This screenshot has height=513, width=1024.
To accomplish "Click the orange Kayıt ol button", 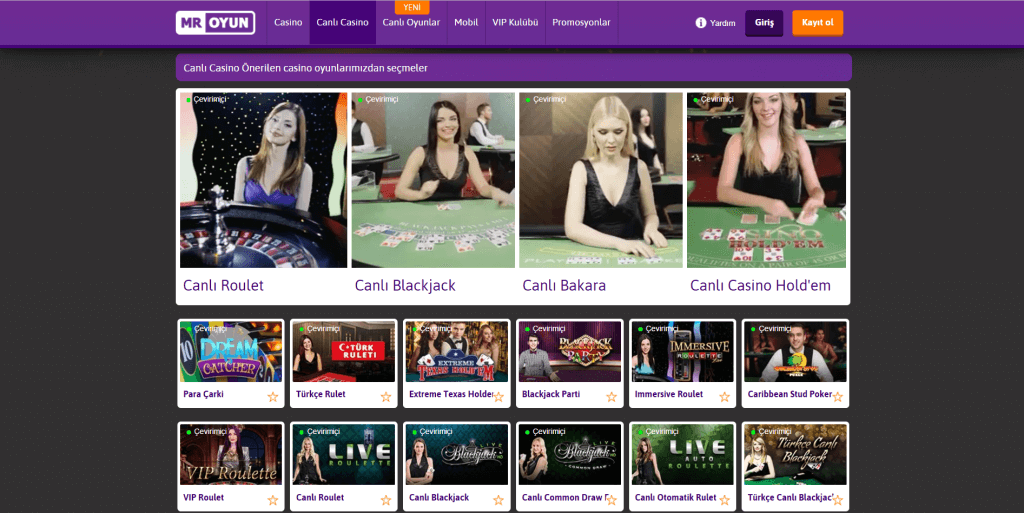I will (817, 23).
